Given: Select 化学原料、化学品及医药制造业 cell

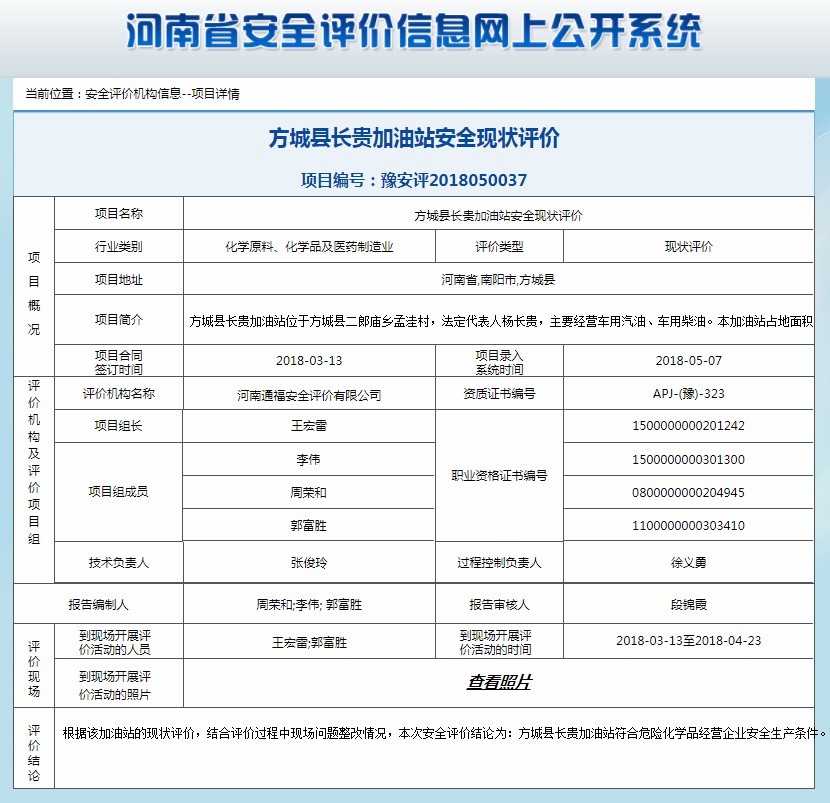Looking at the screenshot, I should point(309,246).
